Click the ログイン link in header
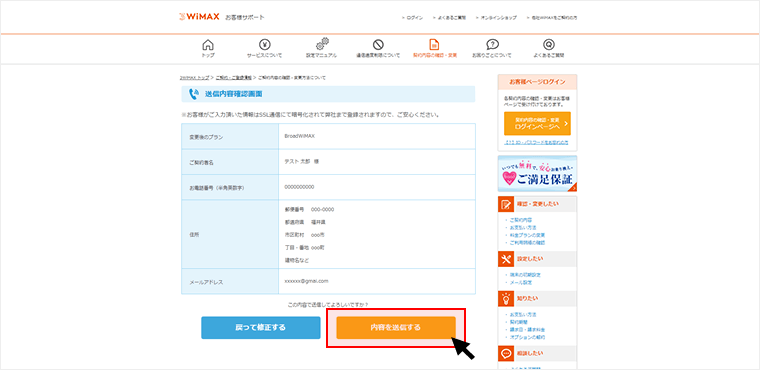 click(412, 17)
